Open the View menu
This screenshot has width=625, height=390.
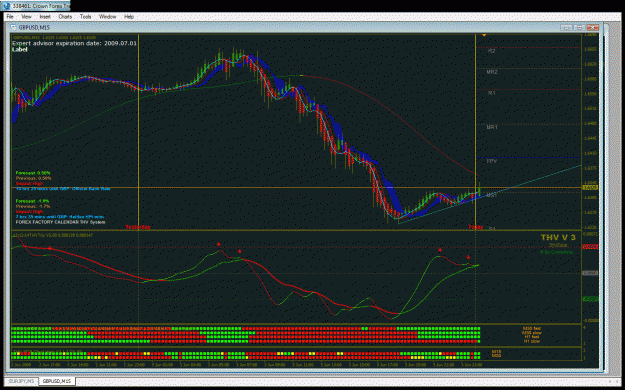click(26, 17)
